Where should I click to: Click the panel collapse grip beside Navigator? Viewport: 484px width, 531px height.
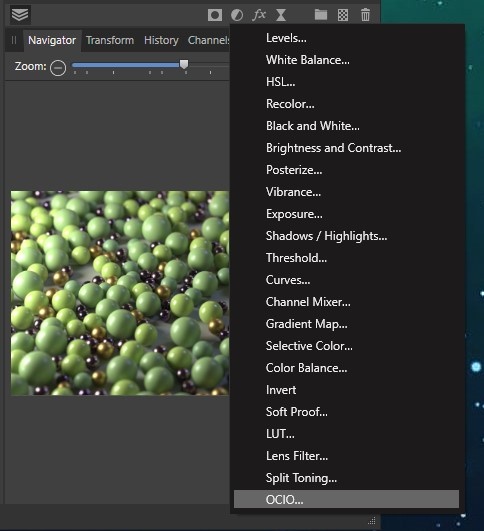pyautogui.click(x=14, y=40)
